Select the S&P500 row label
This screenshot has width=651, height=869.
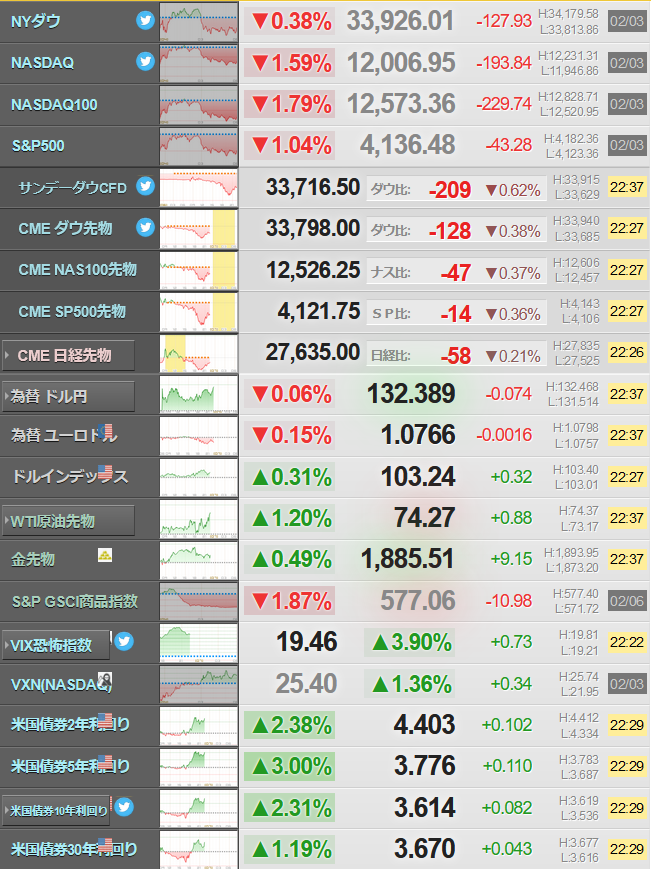click(x=38, y=146)
